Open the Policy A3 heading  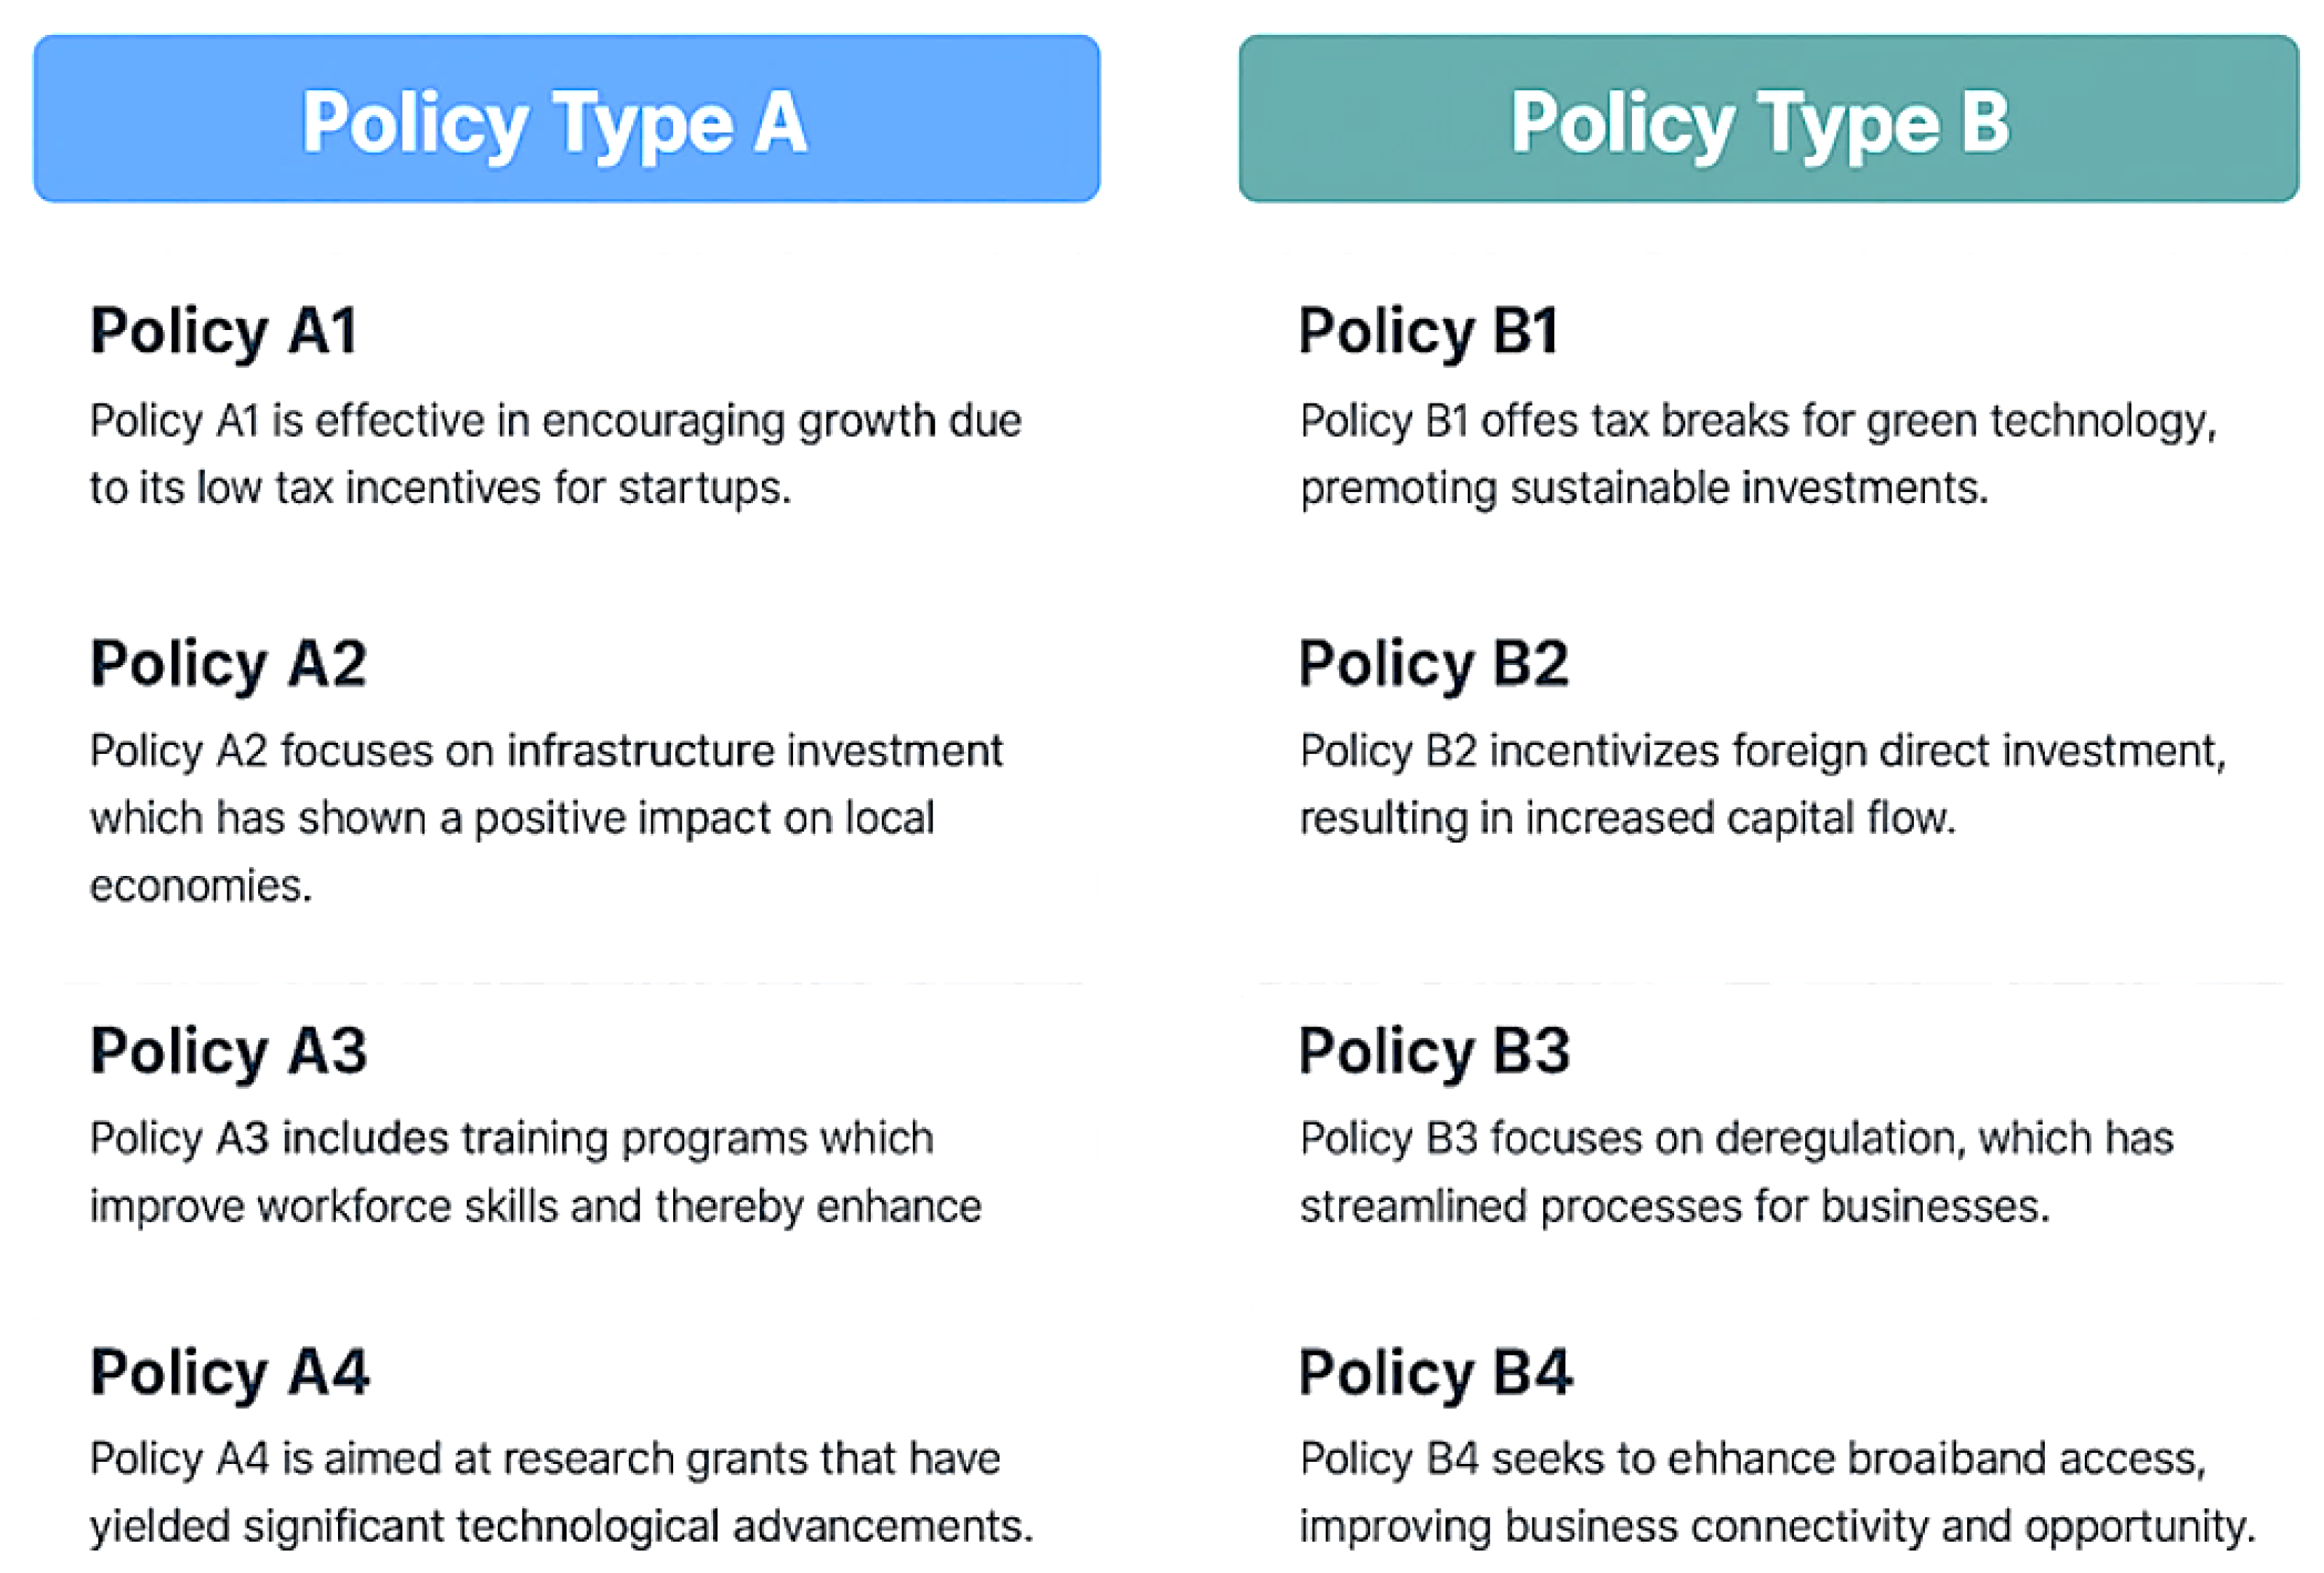229,1051
